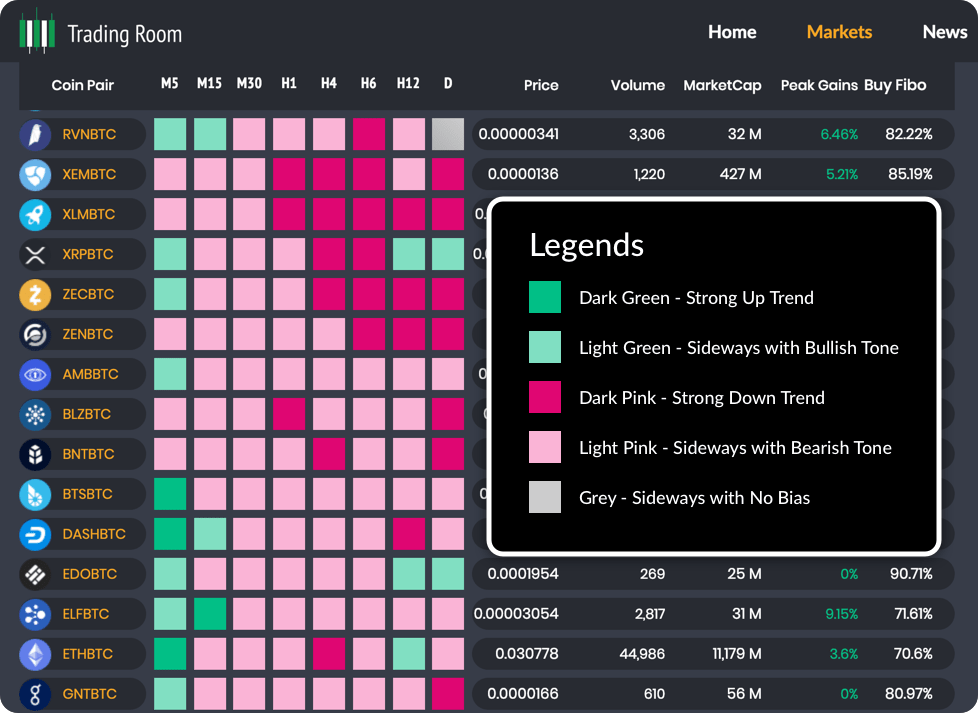
Task: Click the D timeframe column header
Action: click(x=448, y=84)
